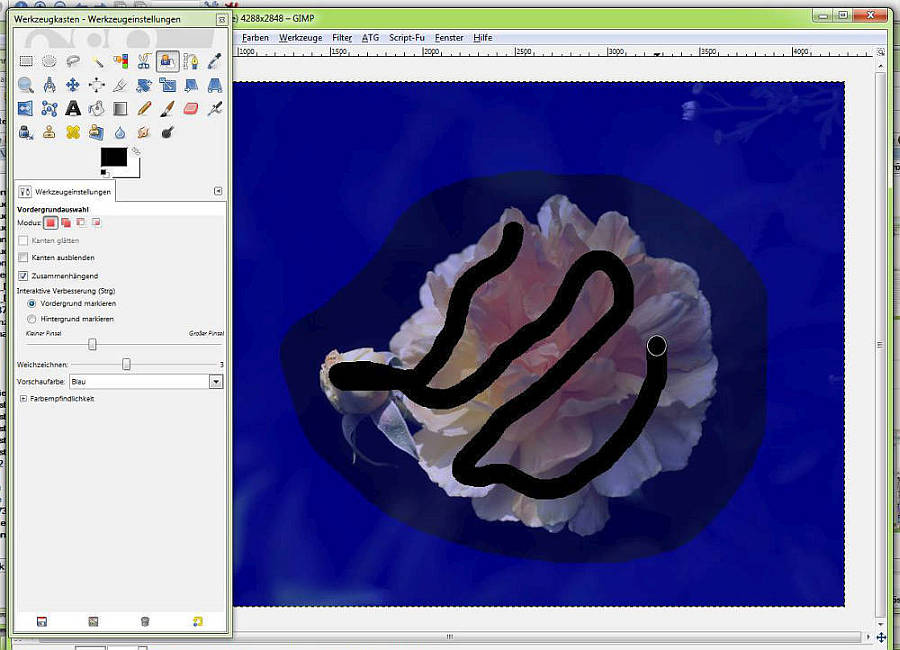This screenshot has width=900, height=650.
Task: Select the Text tool
Action: tap(73, 108)
